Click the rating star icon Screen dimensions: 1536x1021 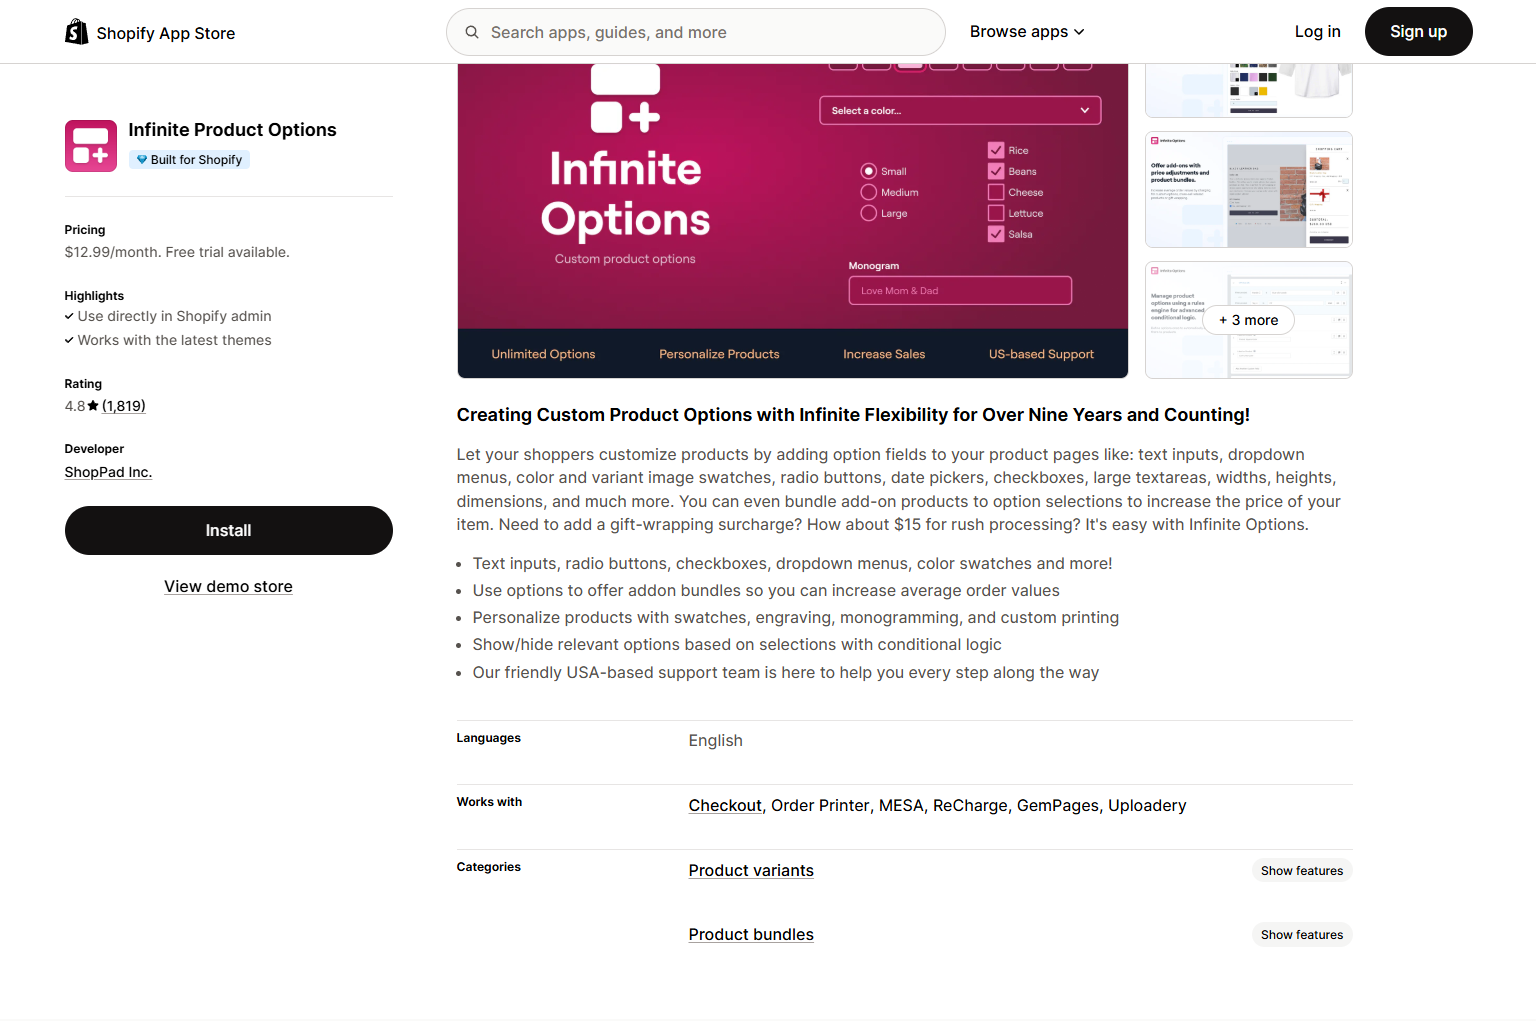[93, 406]
